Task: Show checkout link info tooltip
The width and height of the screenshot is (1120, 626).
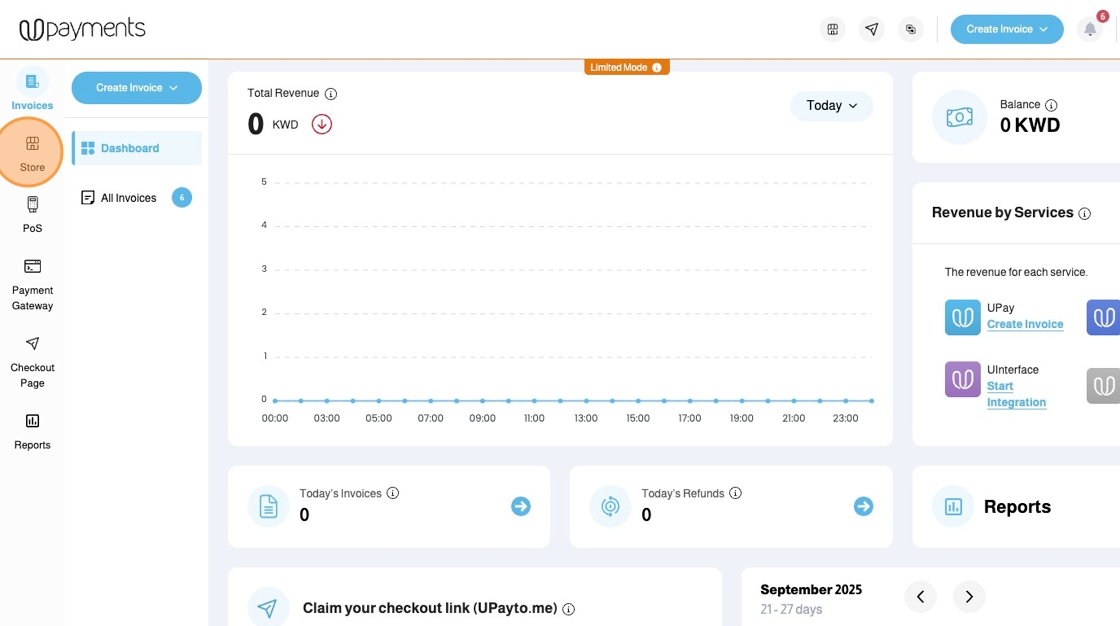Action: (x=569, y=609)
